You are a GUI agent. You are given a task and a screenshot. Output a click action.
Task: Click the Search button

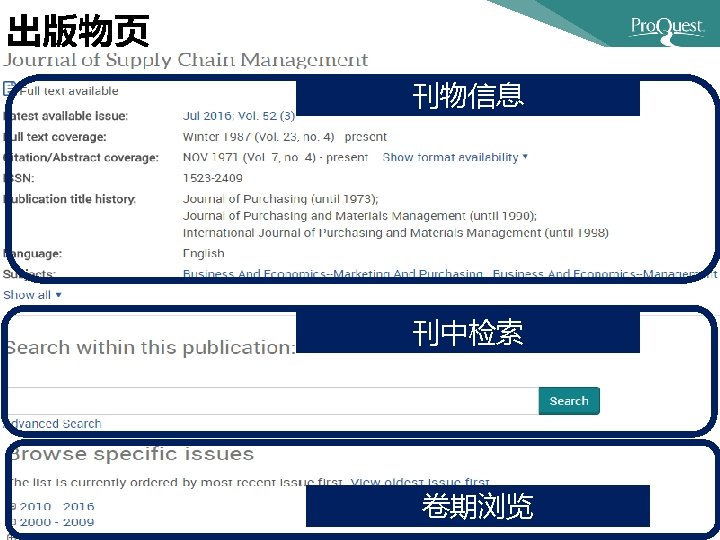pyautogui.click(x=569, y=401)
